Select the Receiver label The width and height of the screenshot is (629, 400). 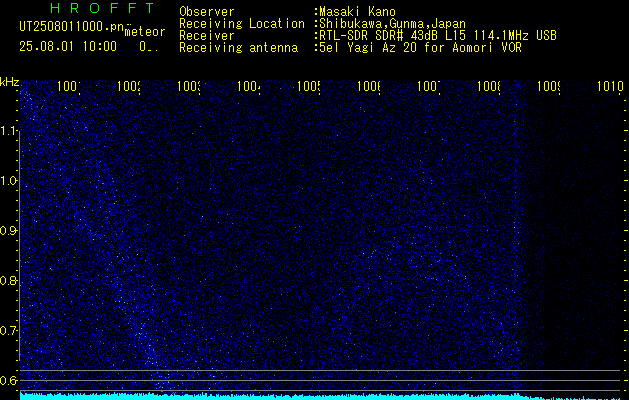pos(207,36)
